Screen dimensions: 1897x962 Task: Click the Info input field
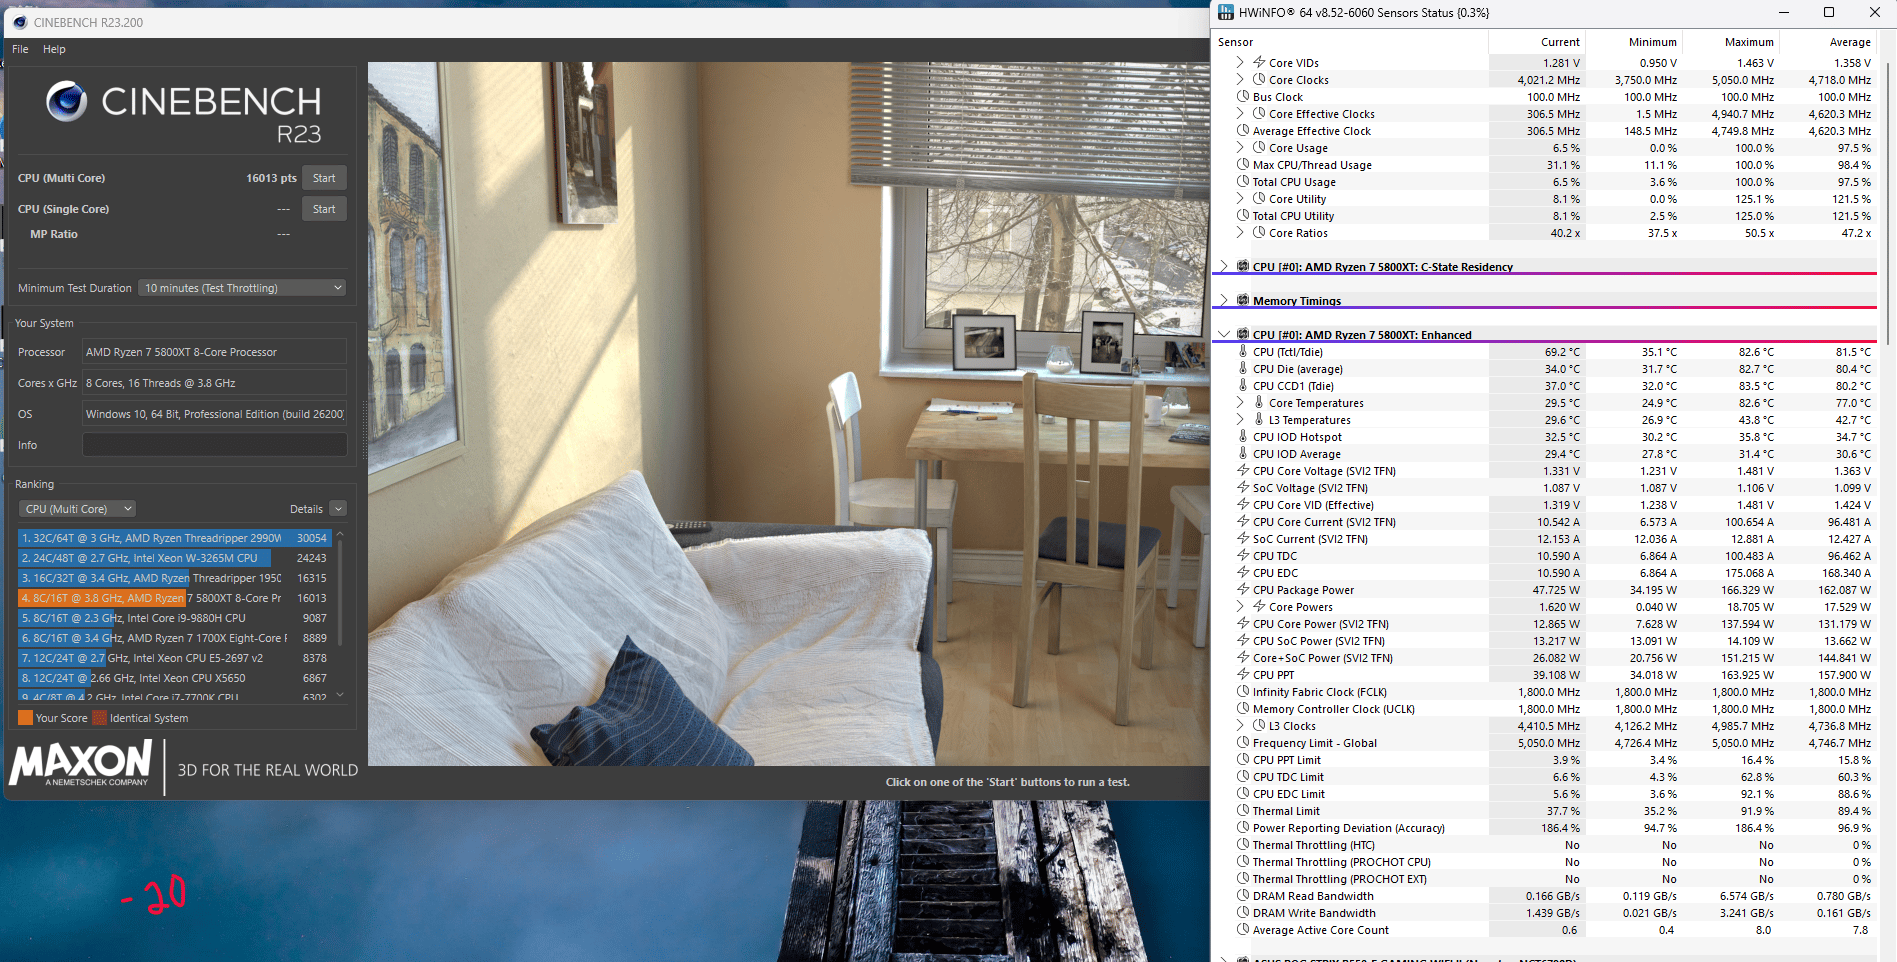coord(214,445)
